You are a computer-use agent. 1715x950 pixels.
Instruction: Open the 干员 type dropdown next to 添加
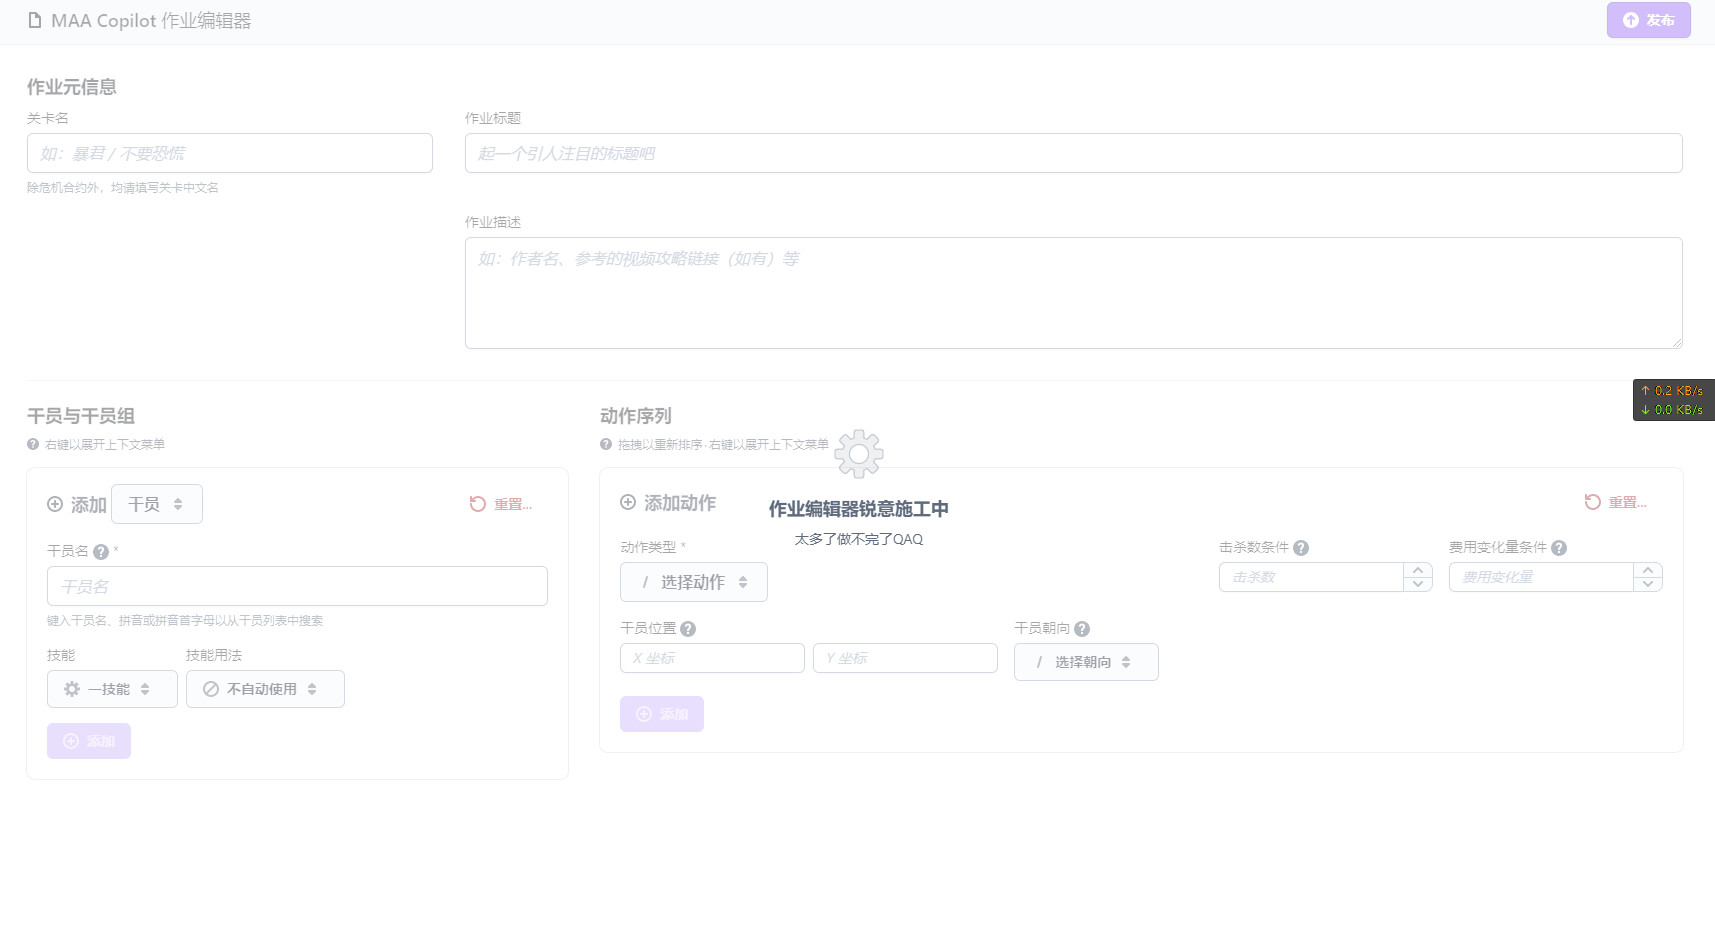tap(157, 504)
